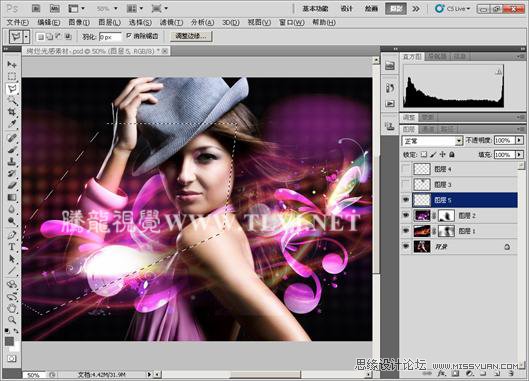Open the tool preset picker arrow
Viewport: 529px width, 381px height.
(26, 36)
